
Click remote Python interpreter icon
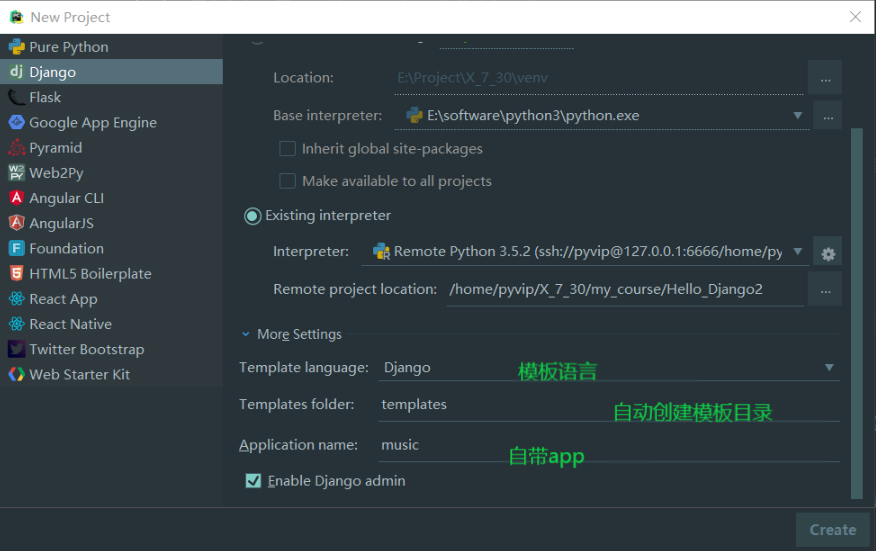tap(382, 251)
